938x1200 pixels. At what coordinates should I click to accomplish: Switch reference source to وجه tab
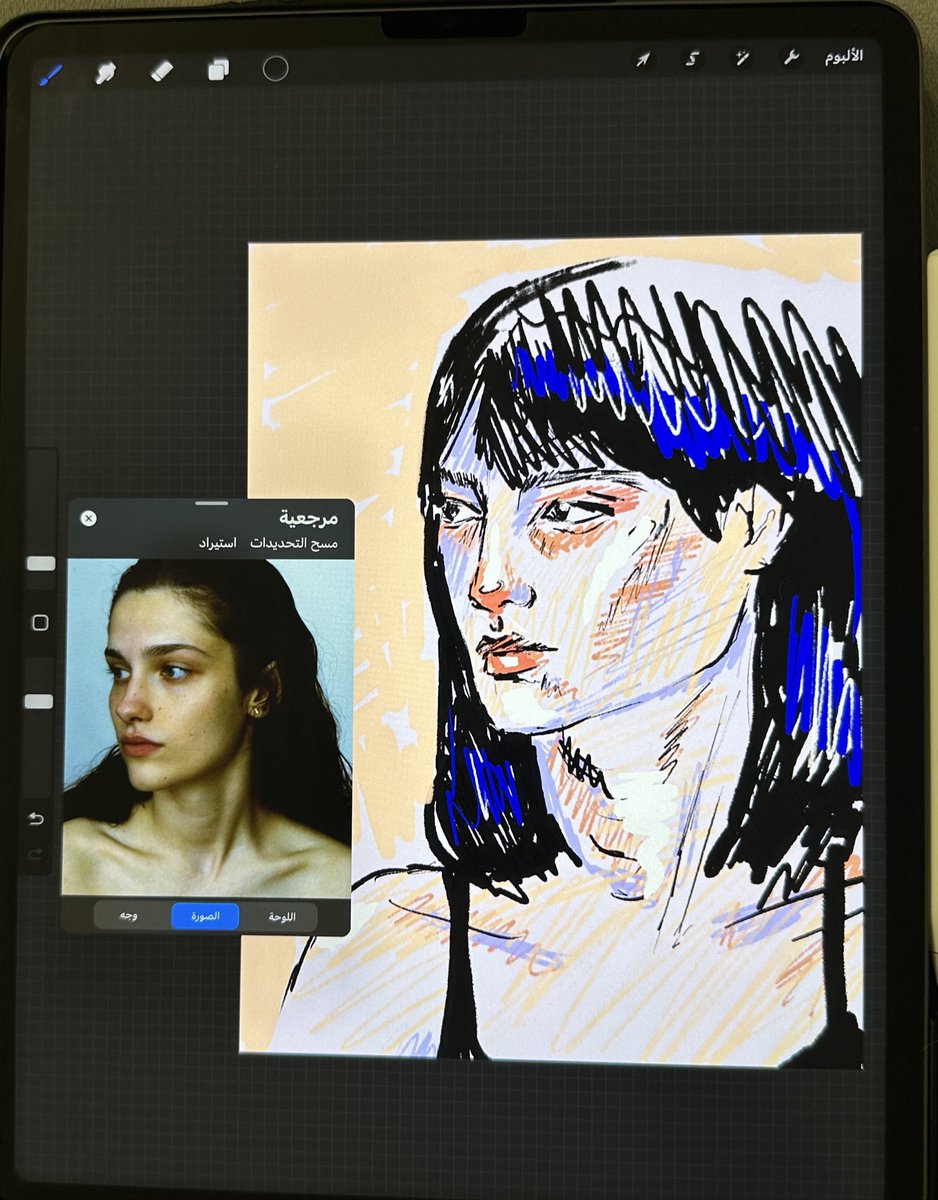(x=129, y=916)
